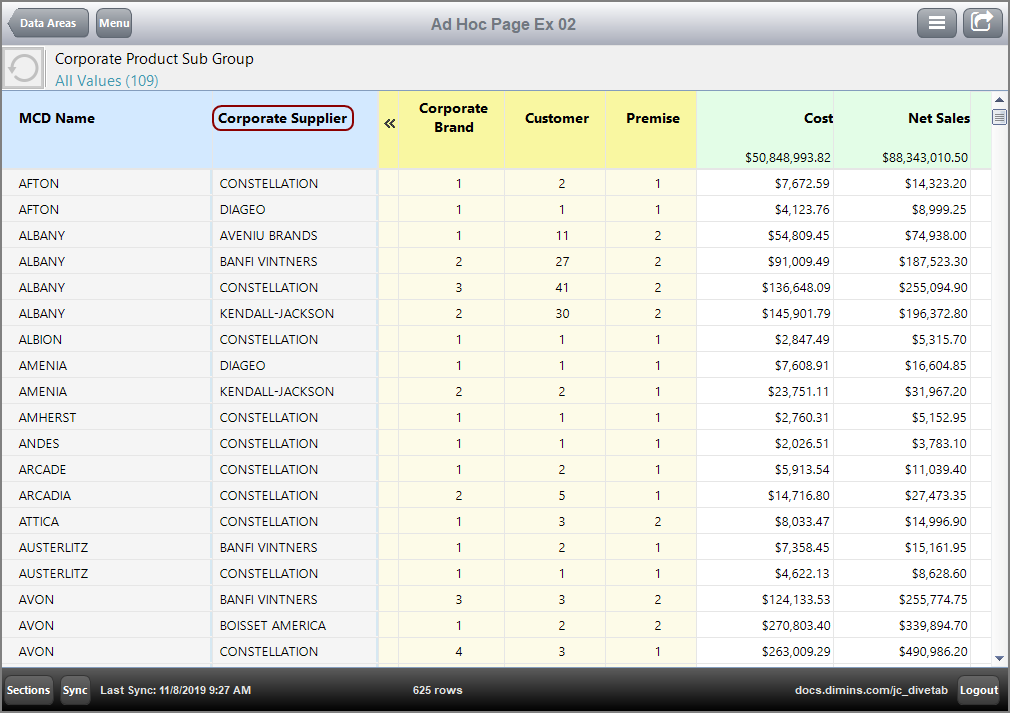Open the Sections menu in status bar
The width and height of the screenshot is (1010, 713).
(28, 690)
